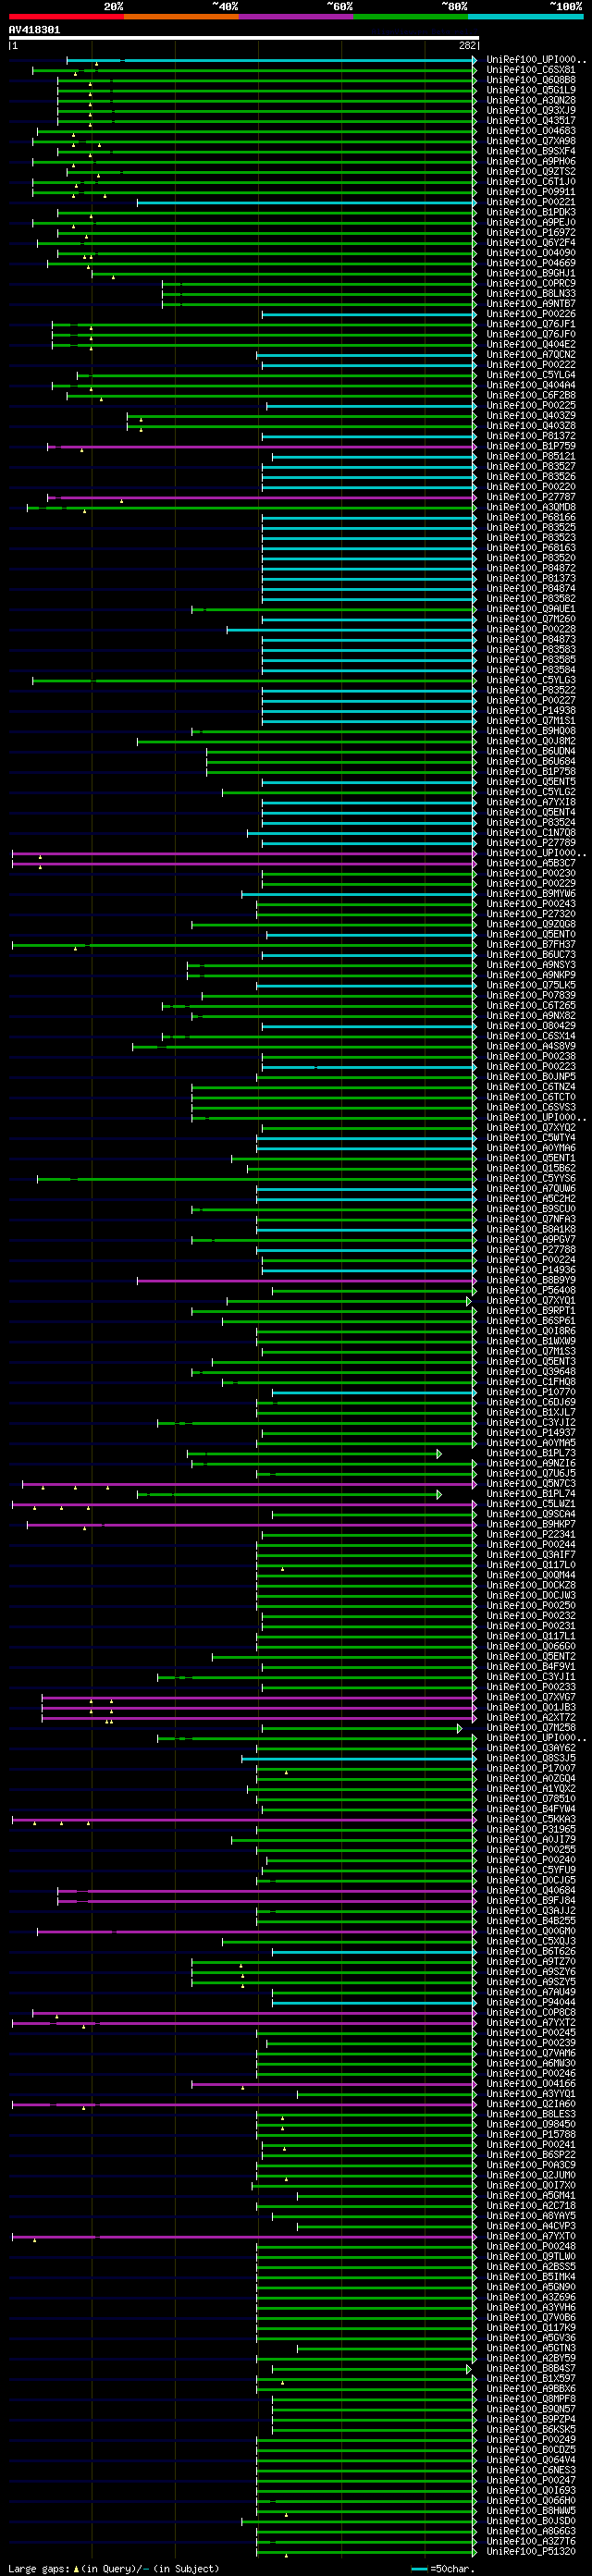Select hit label UniRef100_P00228
Viewport: 592px width, 2576px height.
(531, 629)
